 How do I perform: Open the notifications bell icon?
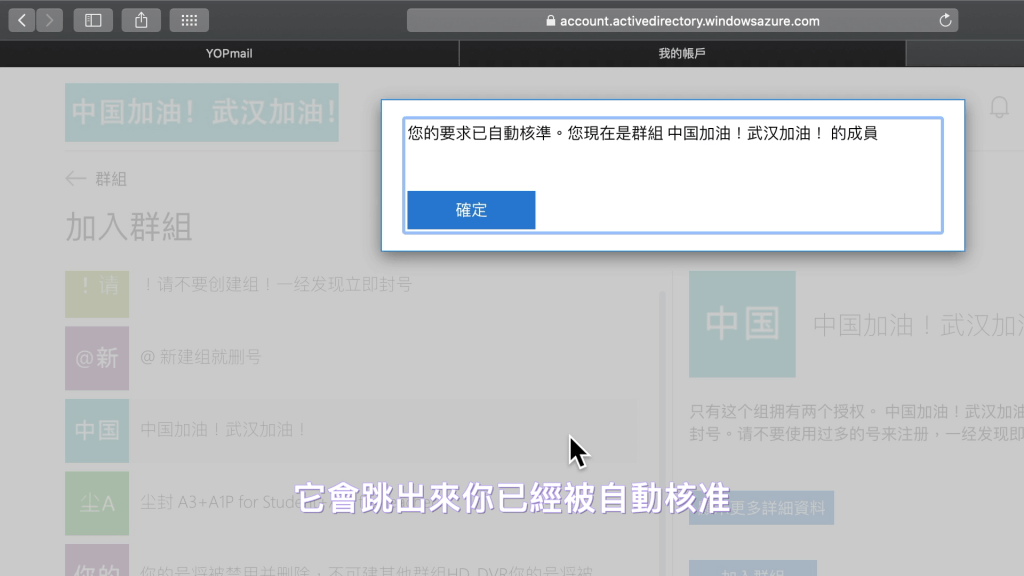999,107
